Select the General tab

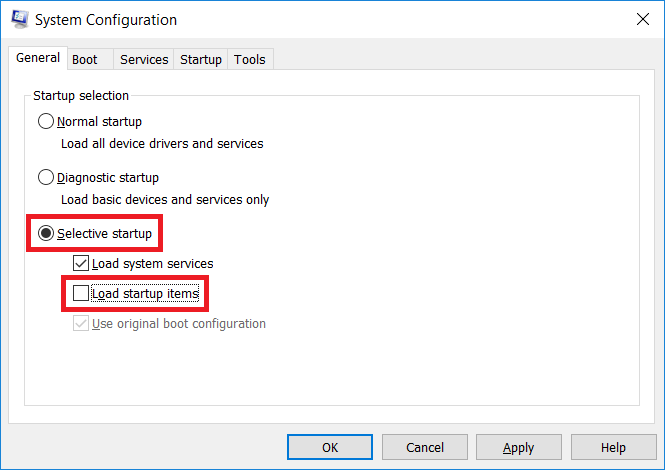[38, 58]
